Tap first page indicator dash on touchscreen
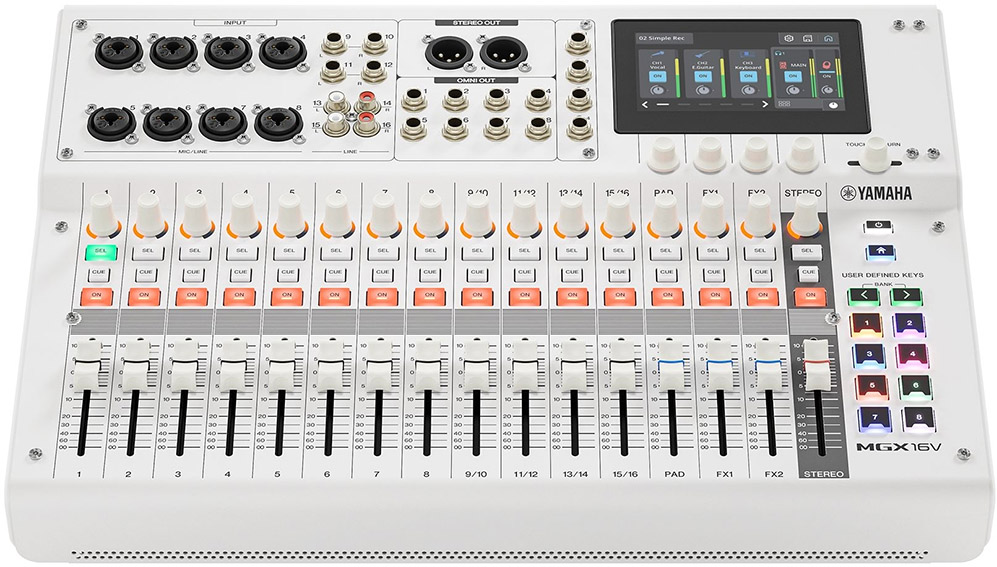 (x=663, y=104)
